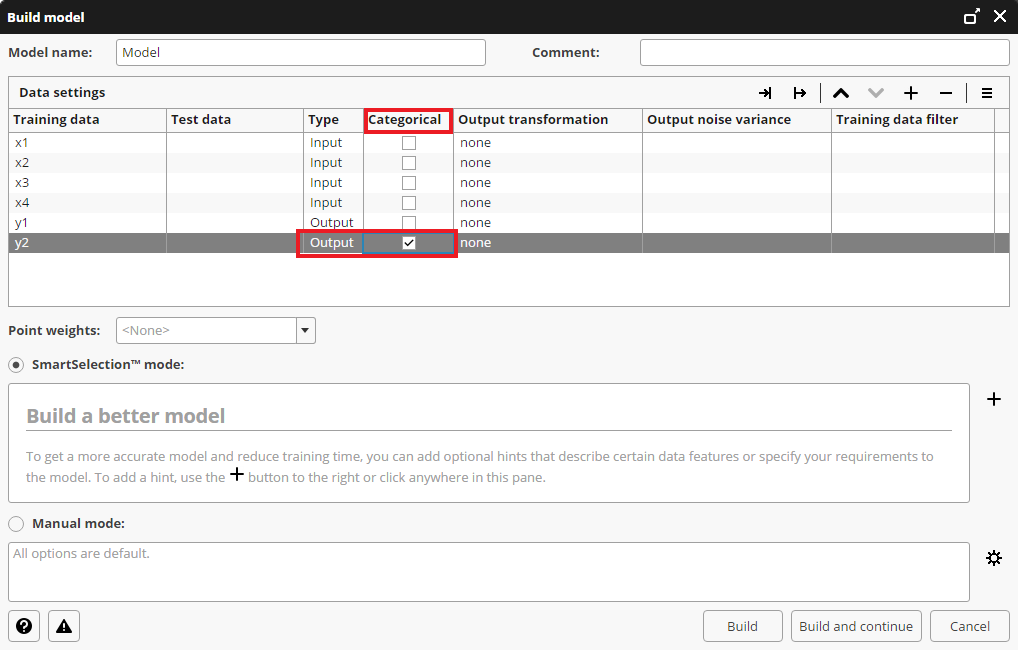Viewport: 1018px width, 650px height.
Task: Open the Data settings hamburger menu
Action: (x=987, y=93)
